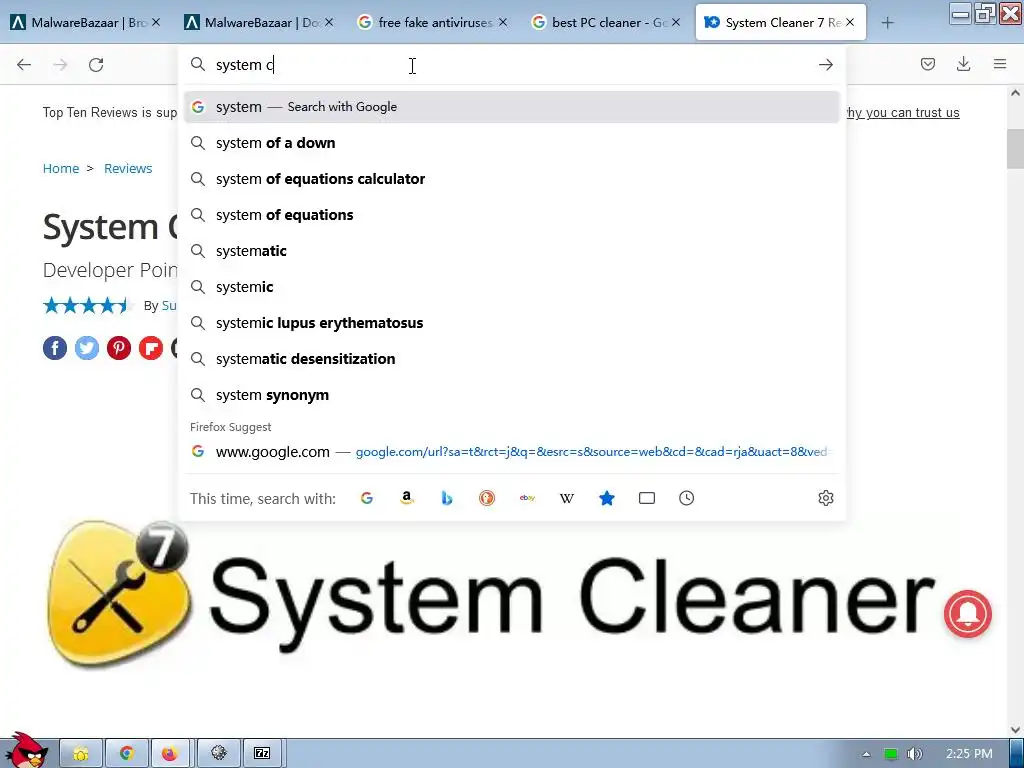The height and width of the screenshot is (768, 1024).
Task: Search this time with DuckDuckGo icon
Action: click(x=487, y=498)
